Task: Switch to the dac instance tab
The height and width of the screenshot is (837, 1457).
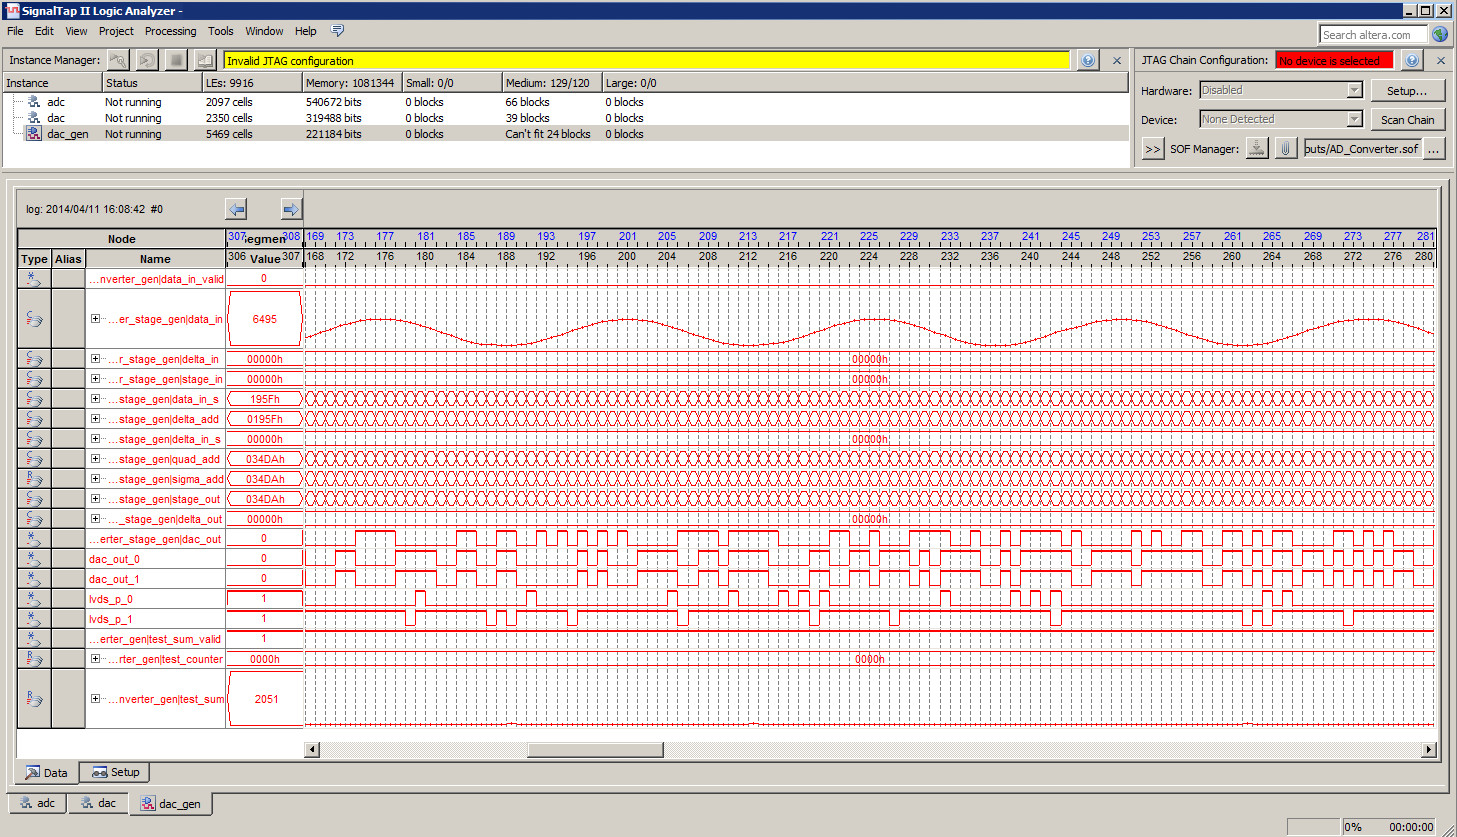Action: coord(98,803)
